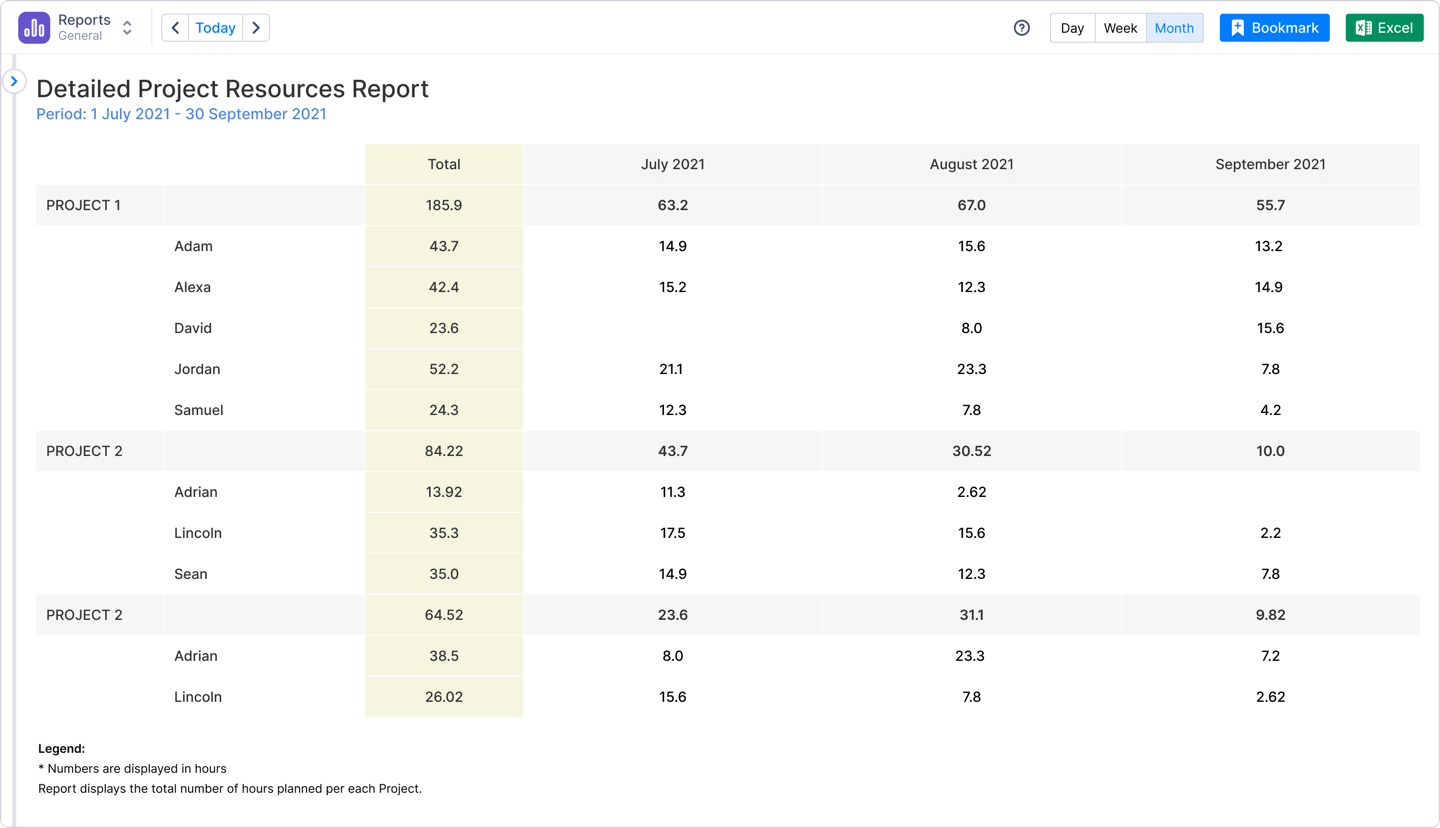Screen dimensions: 1440x828
Task: Click the Detailed Project Resources Report title
Action: point(232,89)
